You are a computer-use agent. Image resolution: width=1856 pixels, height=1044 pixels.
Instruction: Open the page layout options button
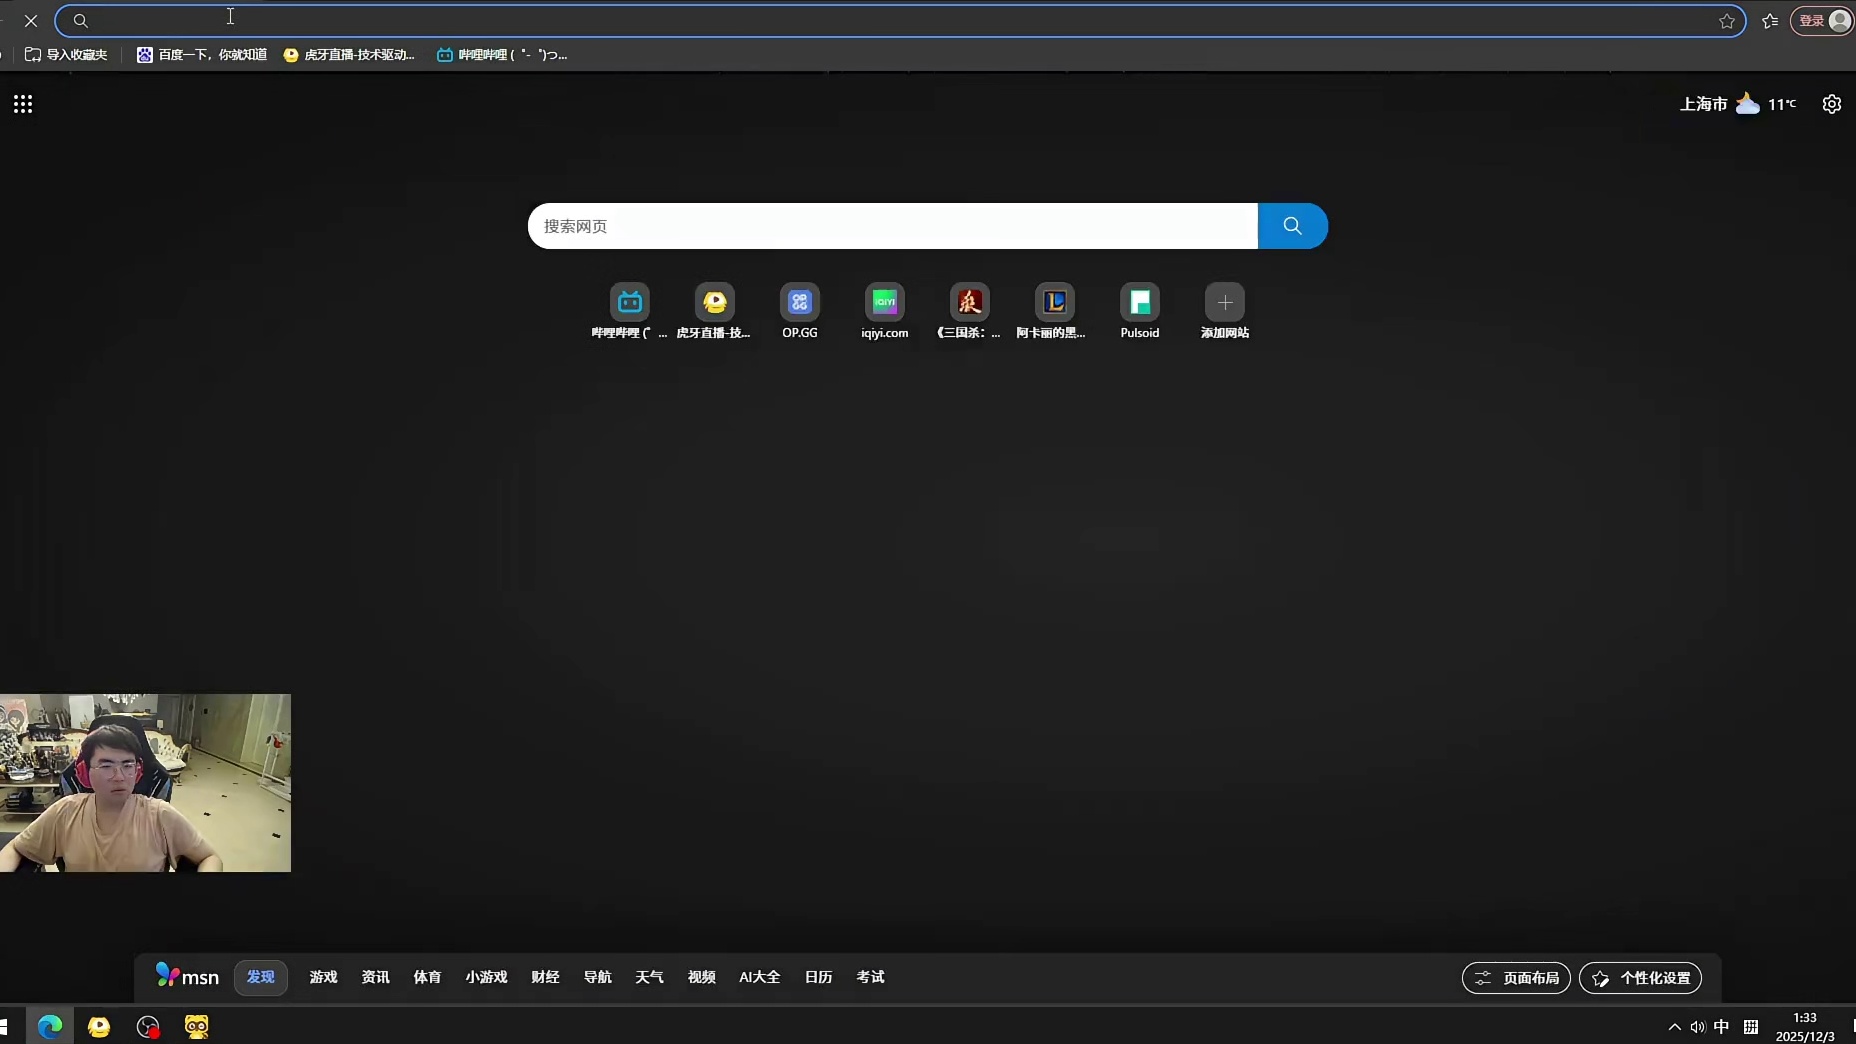tap(1516, 978)
